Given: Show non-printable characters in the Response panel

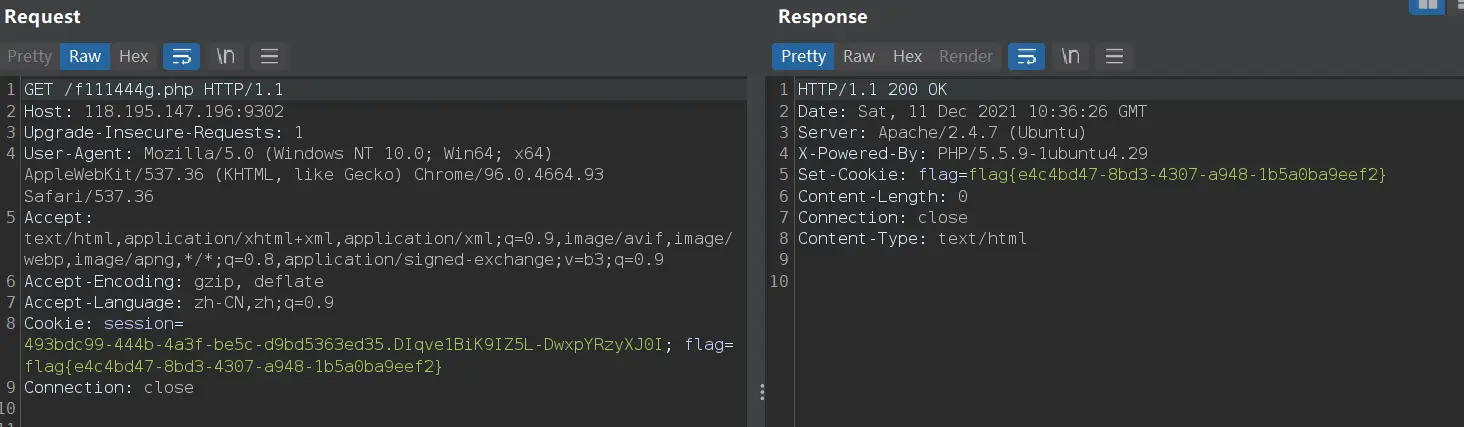Looking at the screenshot, I should (1070, 56).
